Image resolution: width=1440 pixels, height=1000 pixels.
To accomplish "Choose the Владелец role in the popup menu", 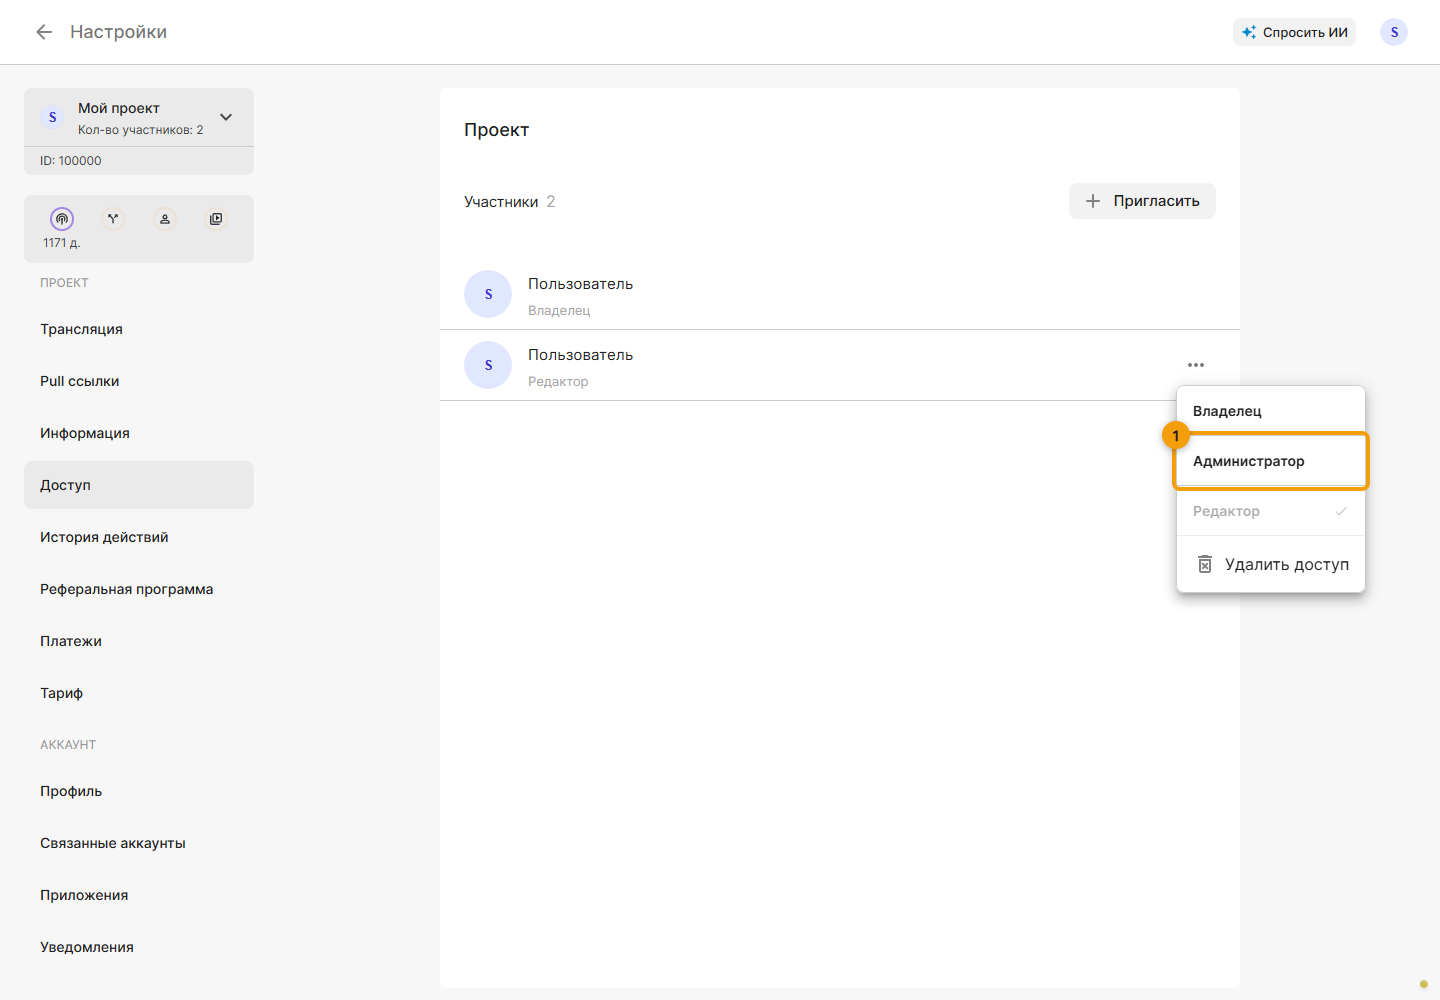I will [x=1271, y=411].
